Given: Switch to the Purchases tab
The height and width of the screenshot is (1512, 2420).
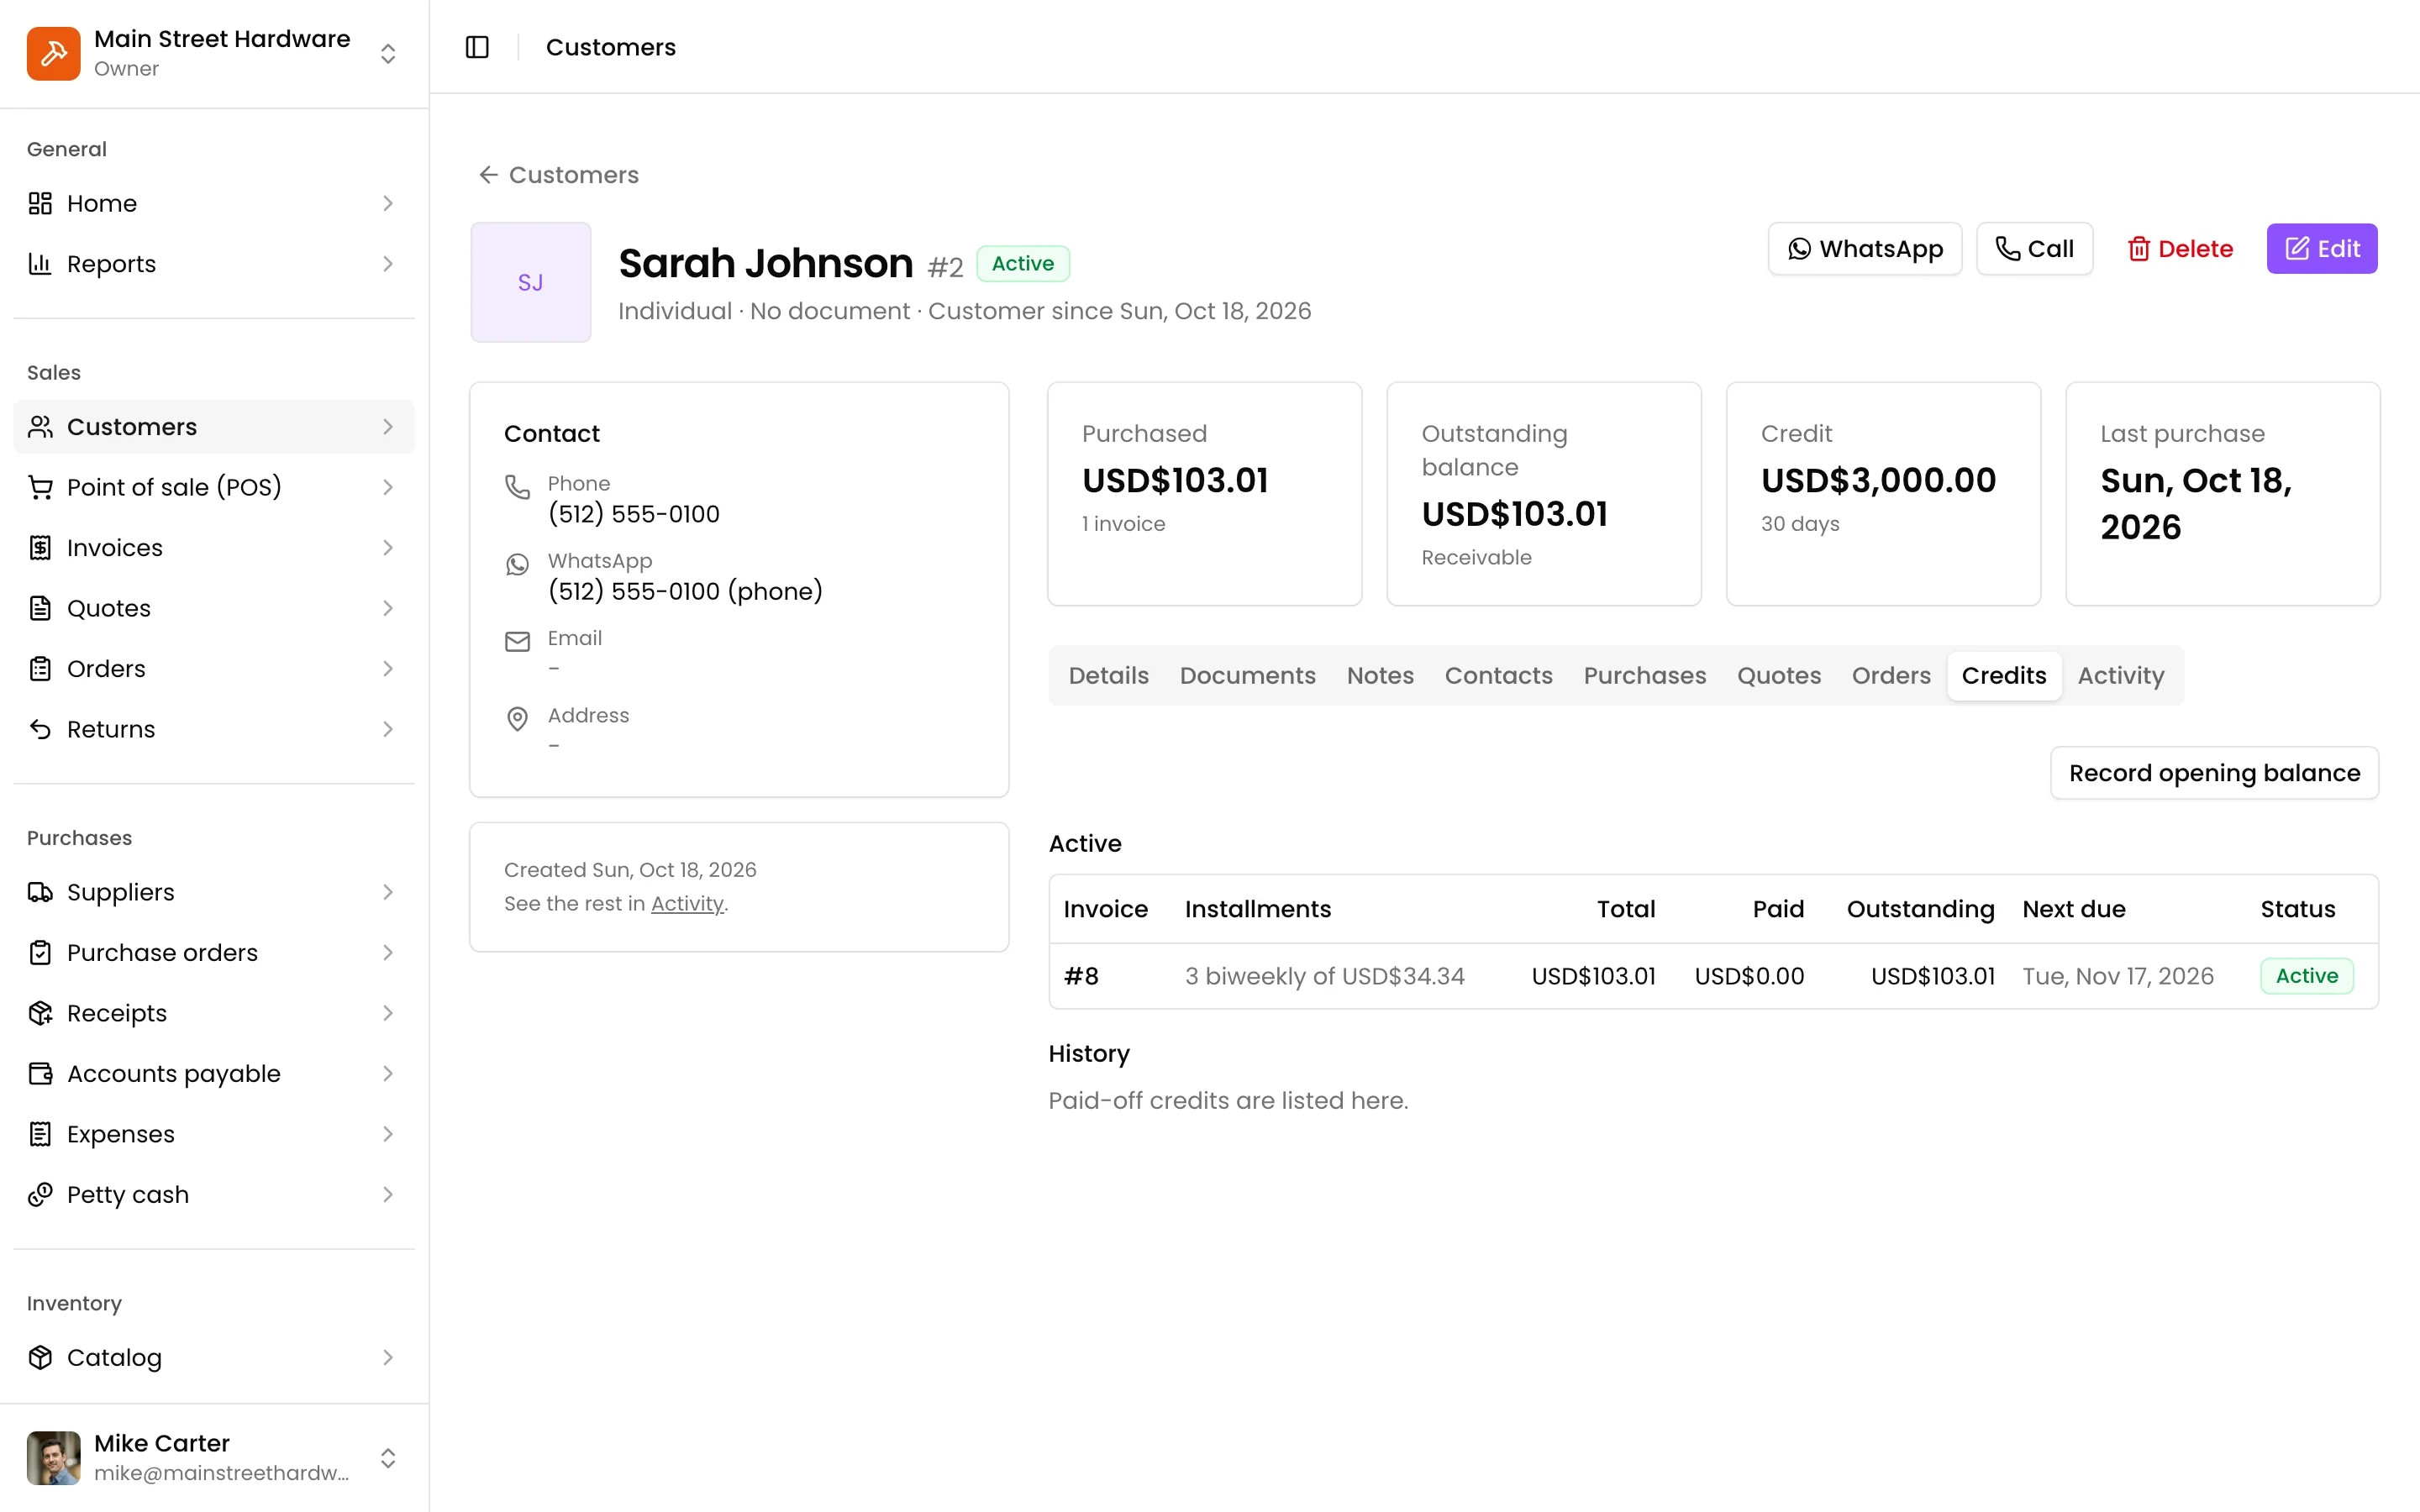Looking at the screenshot, I should pos(1644,676).
